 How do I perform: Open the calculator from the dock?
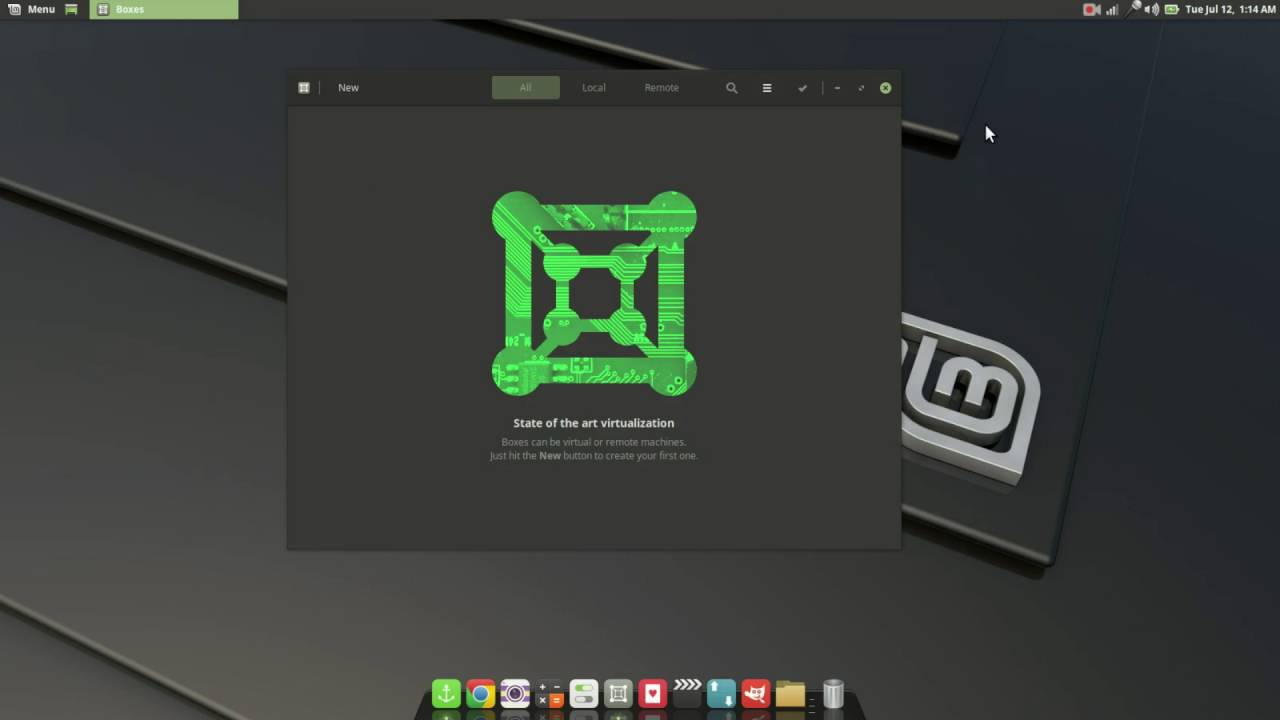coord(550,693)
